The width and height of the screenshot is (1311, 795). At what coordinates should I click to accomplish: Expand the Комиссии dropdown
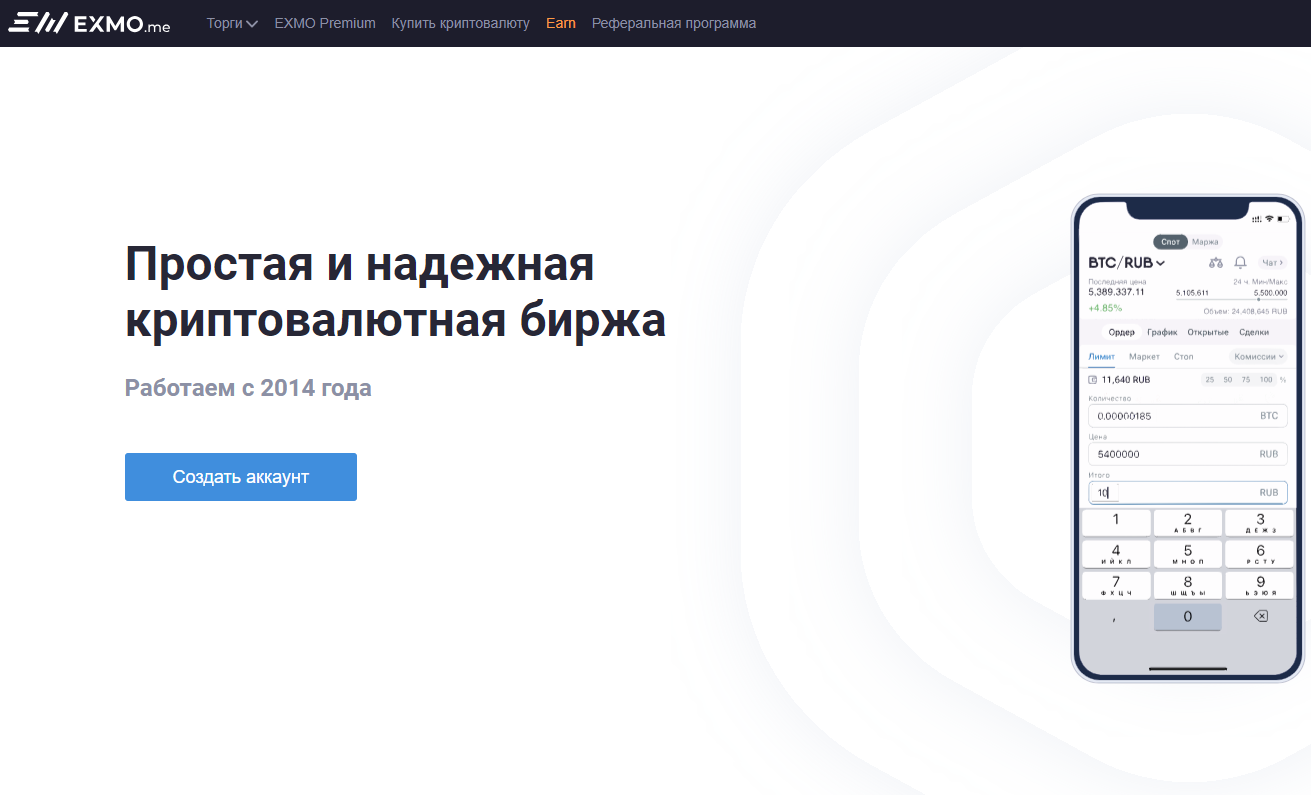pyautogui.click(x=1258, y=356)
